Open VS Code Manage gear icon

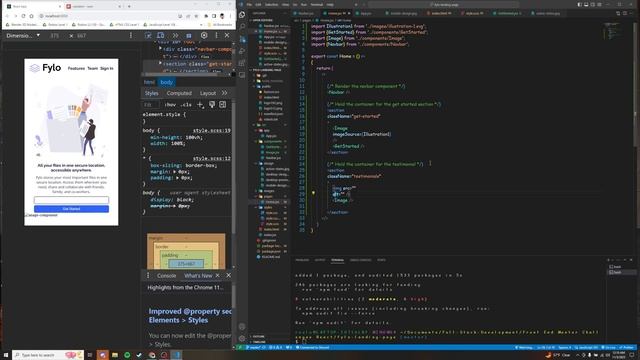pyautogui.click(x=242, y=338)
